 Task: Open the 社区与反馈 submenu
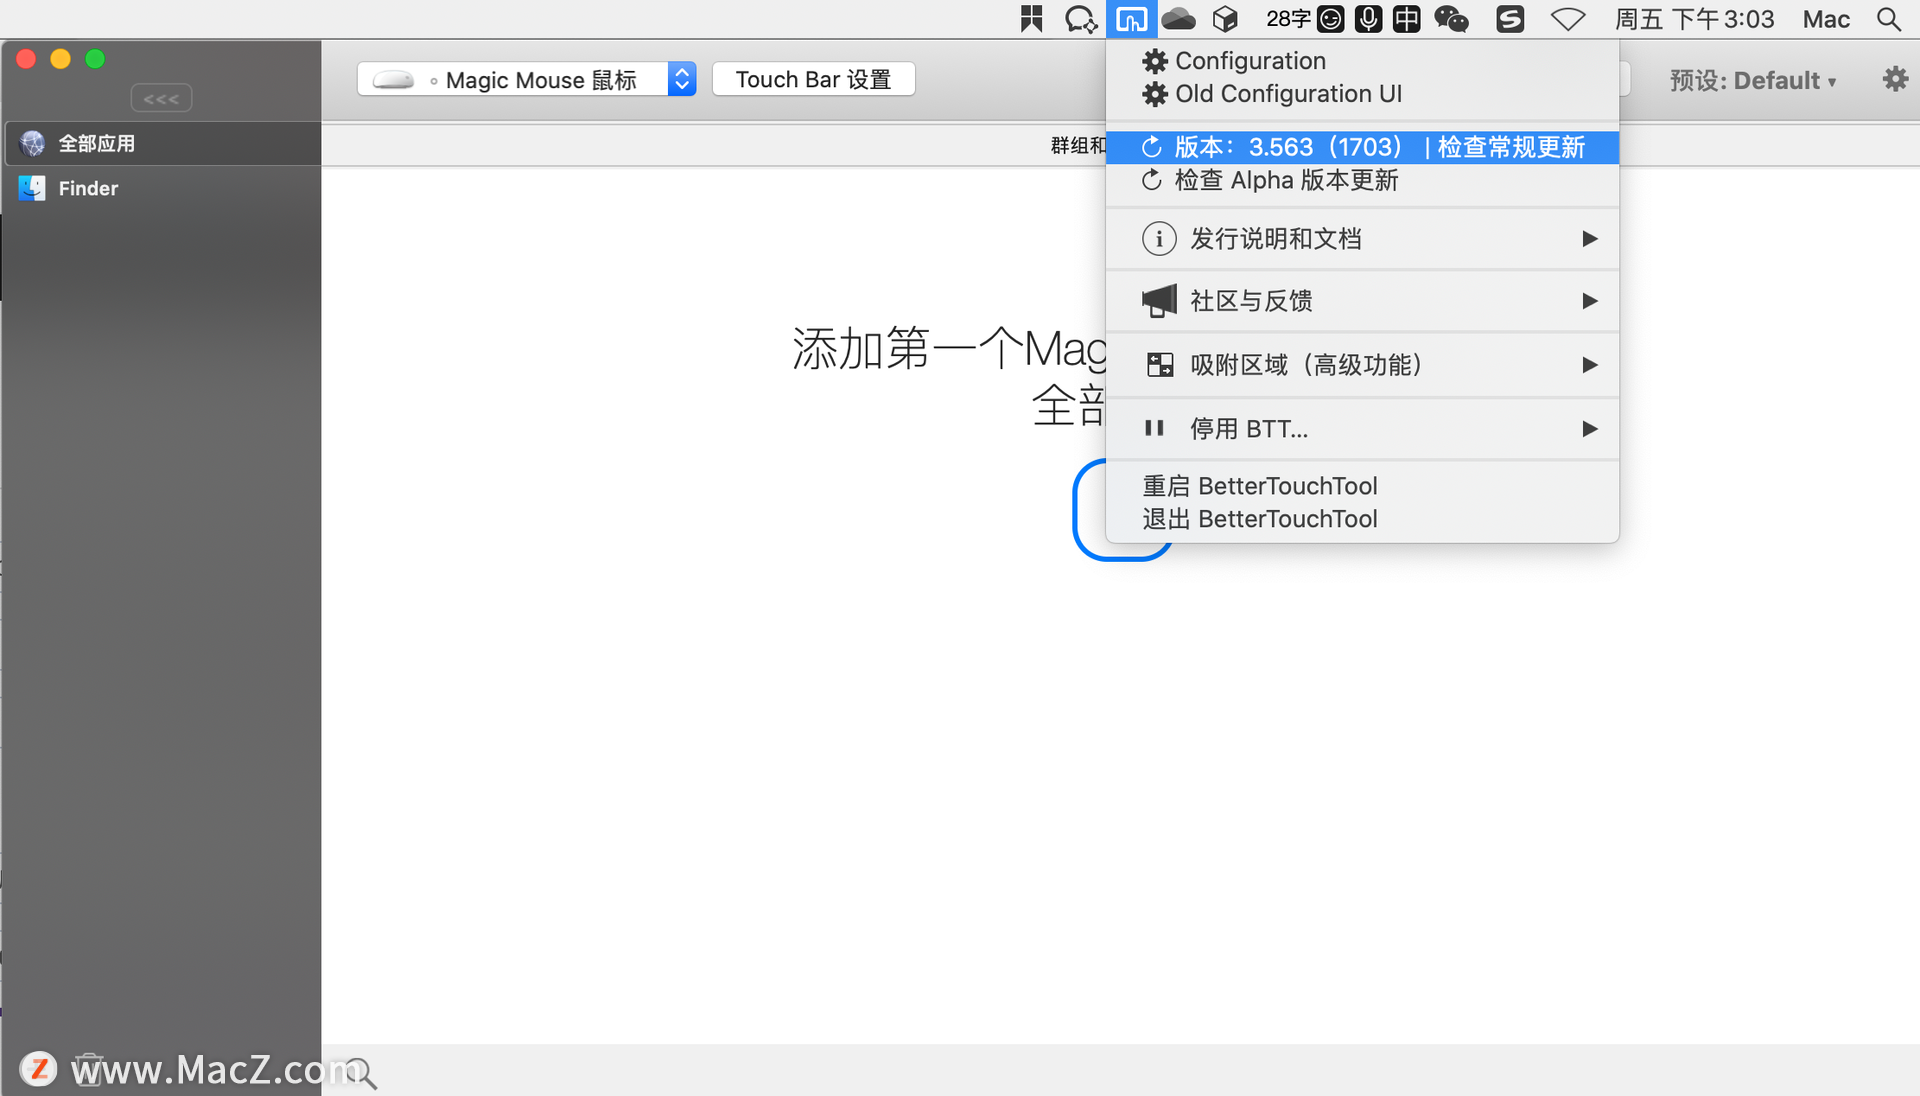coord(1362,301)
